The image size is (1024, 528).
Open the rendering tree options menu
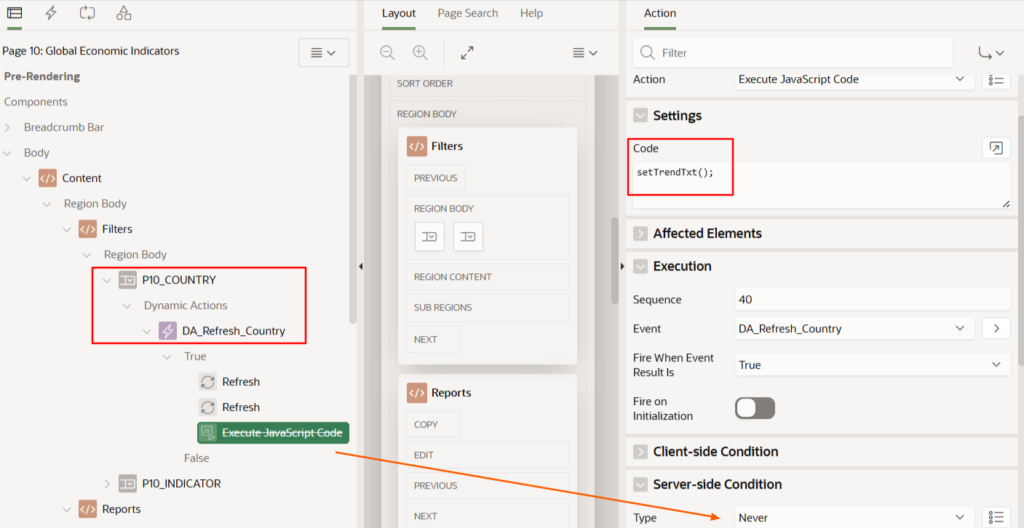(323, 53)
